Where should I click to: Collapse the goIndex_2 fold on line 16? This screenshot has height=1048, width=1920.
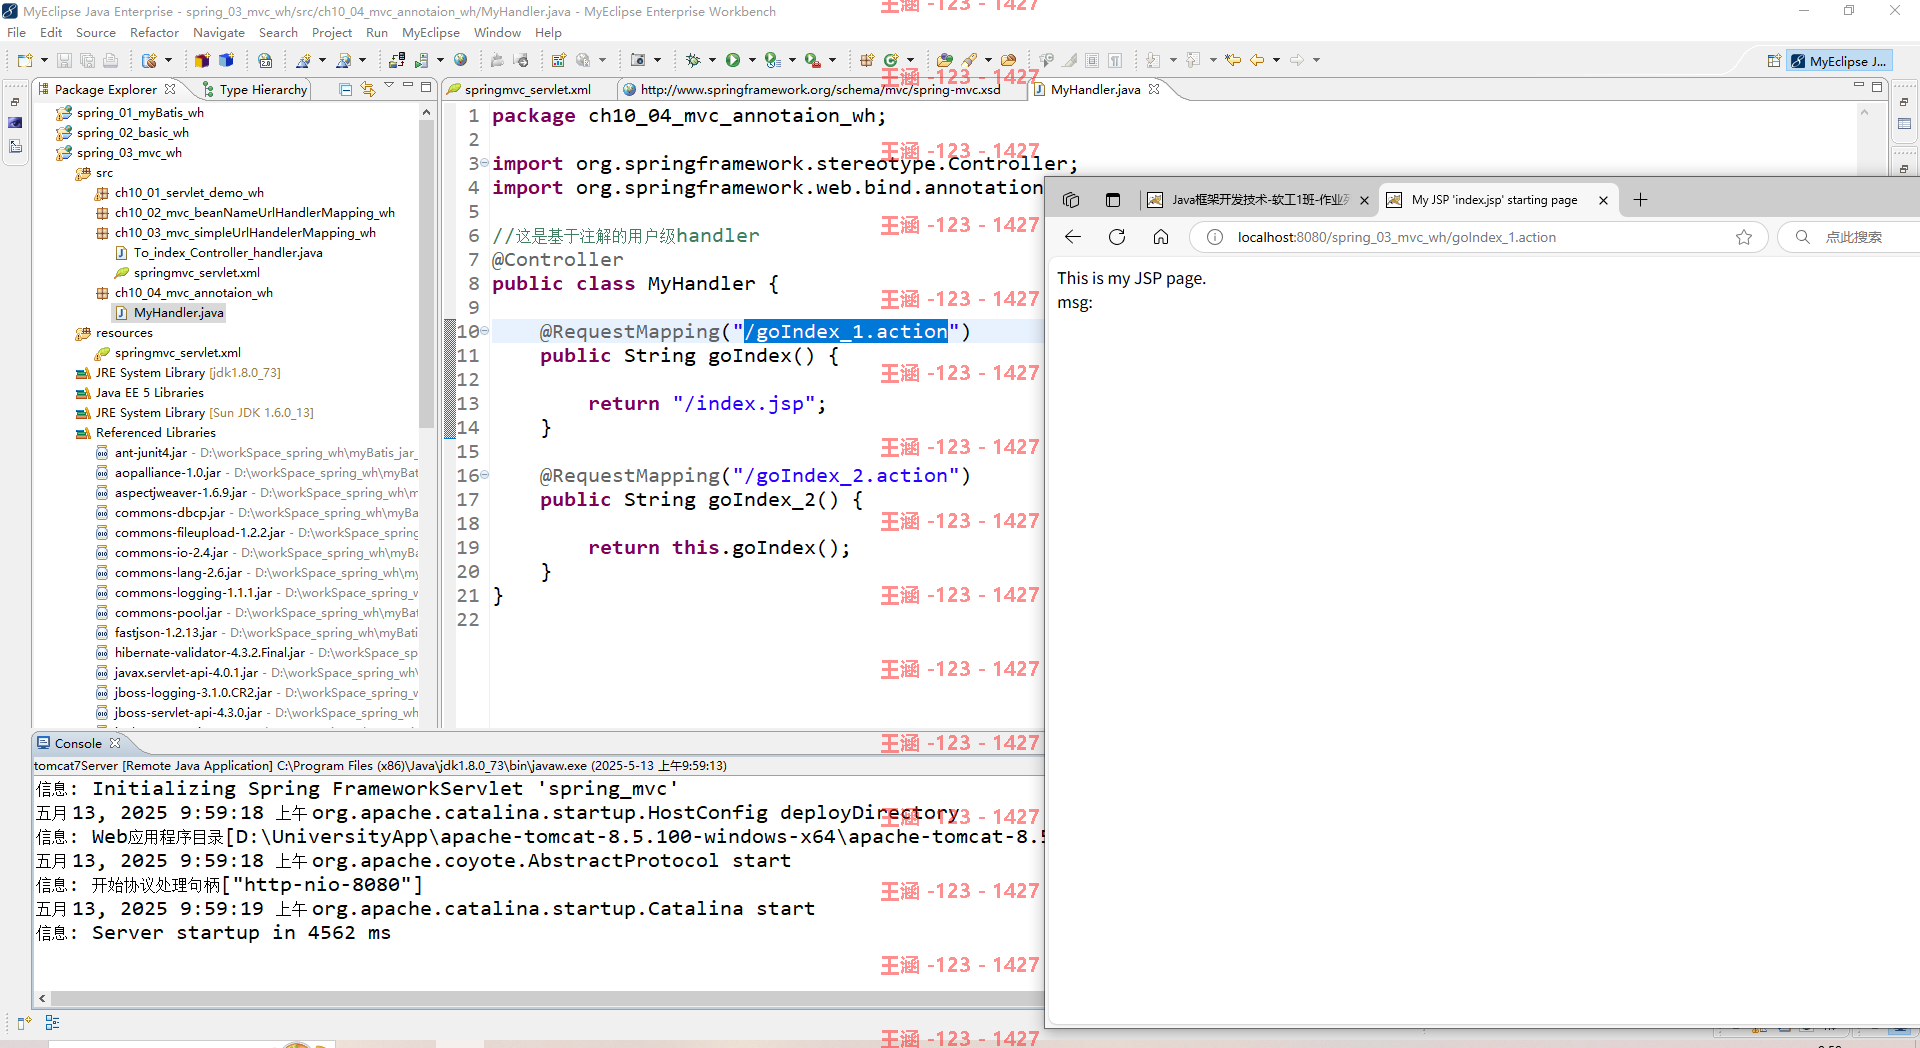tap(485, 475)
